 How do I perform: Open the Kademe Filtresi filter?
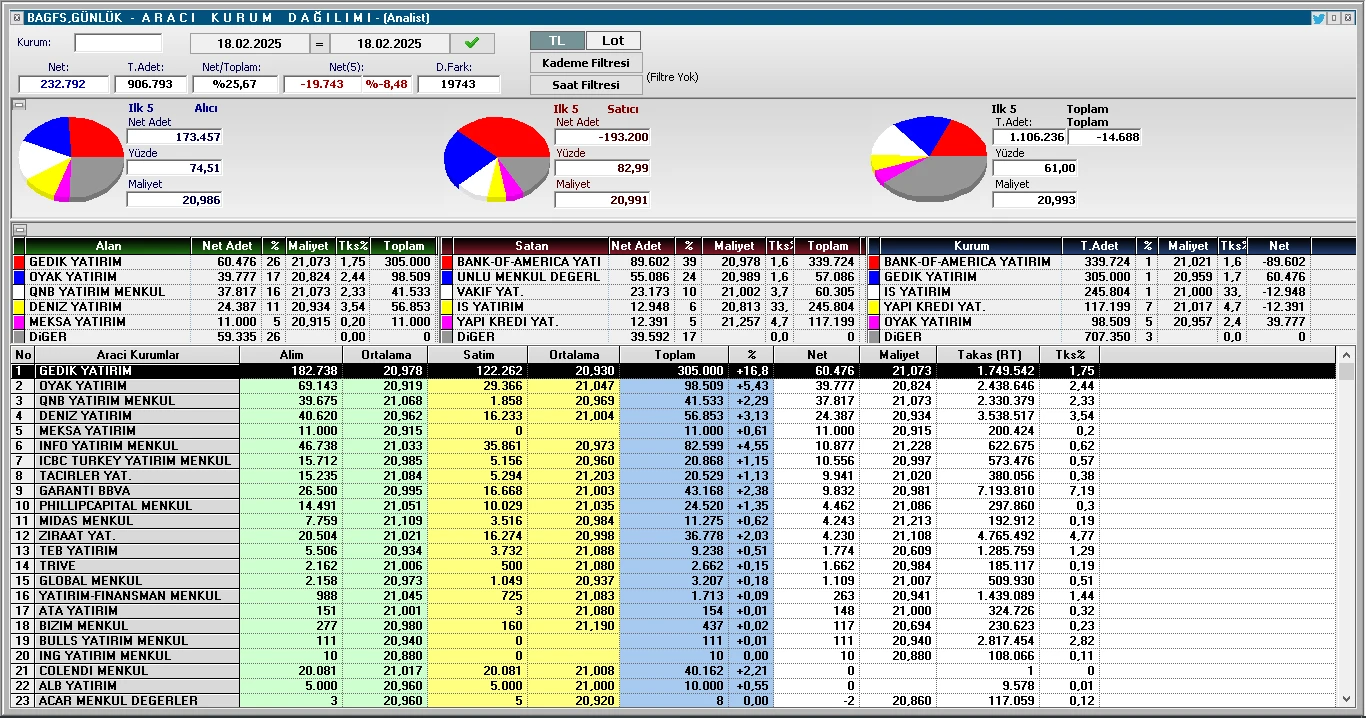[586, 63]
